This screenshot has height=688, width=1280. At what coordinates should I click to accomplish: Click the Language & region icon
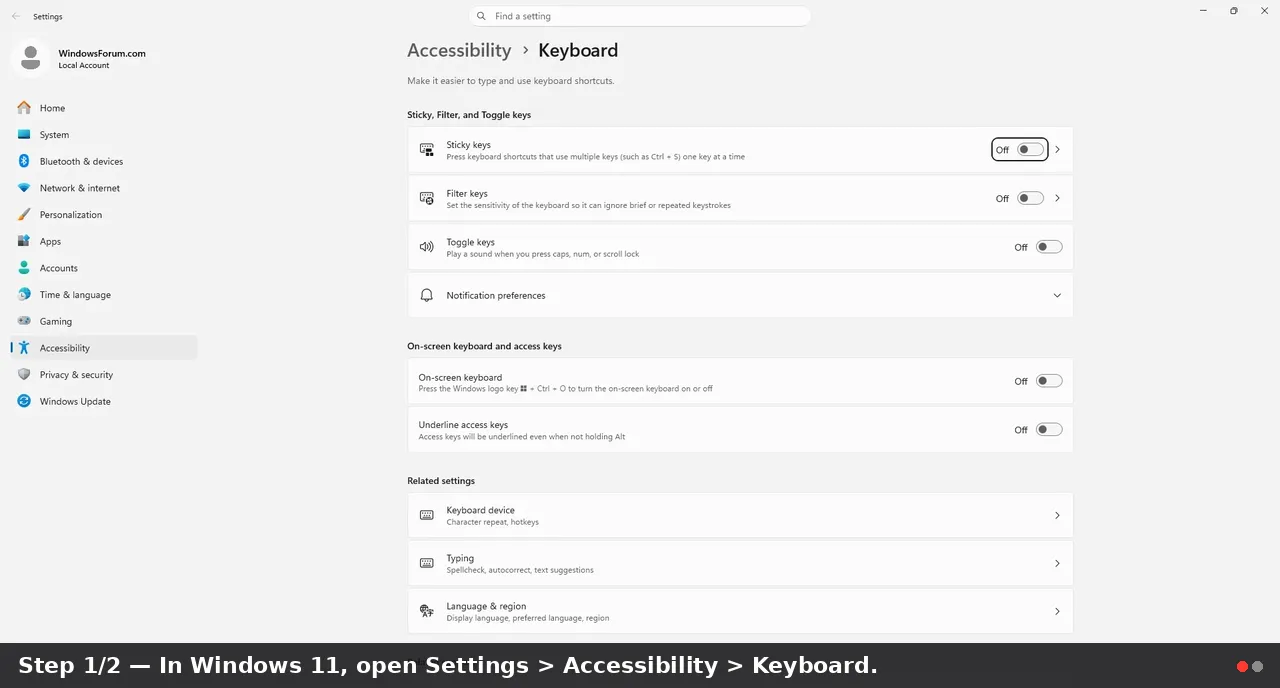click(x=427, y=611)
